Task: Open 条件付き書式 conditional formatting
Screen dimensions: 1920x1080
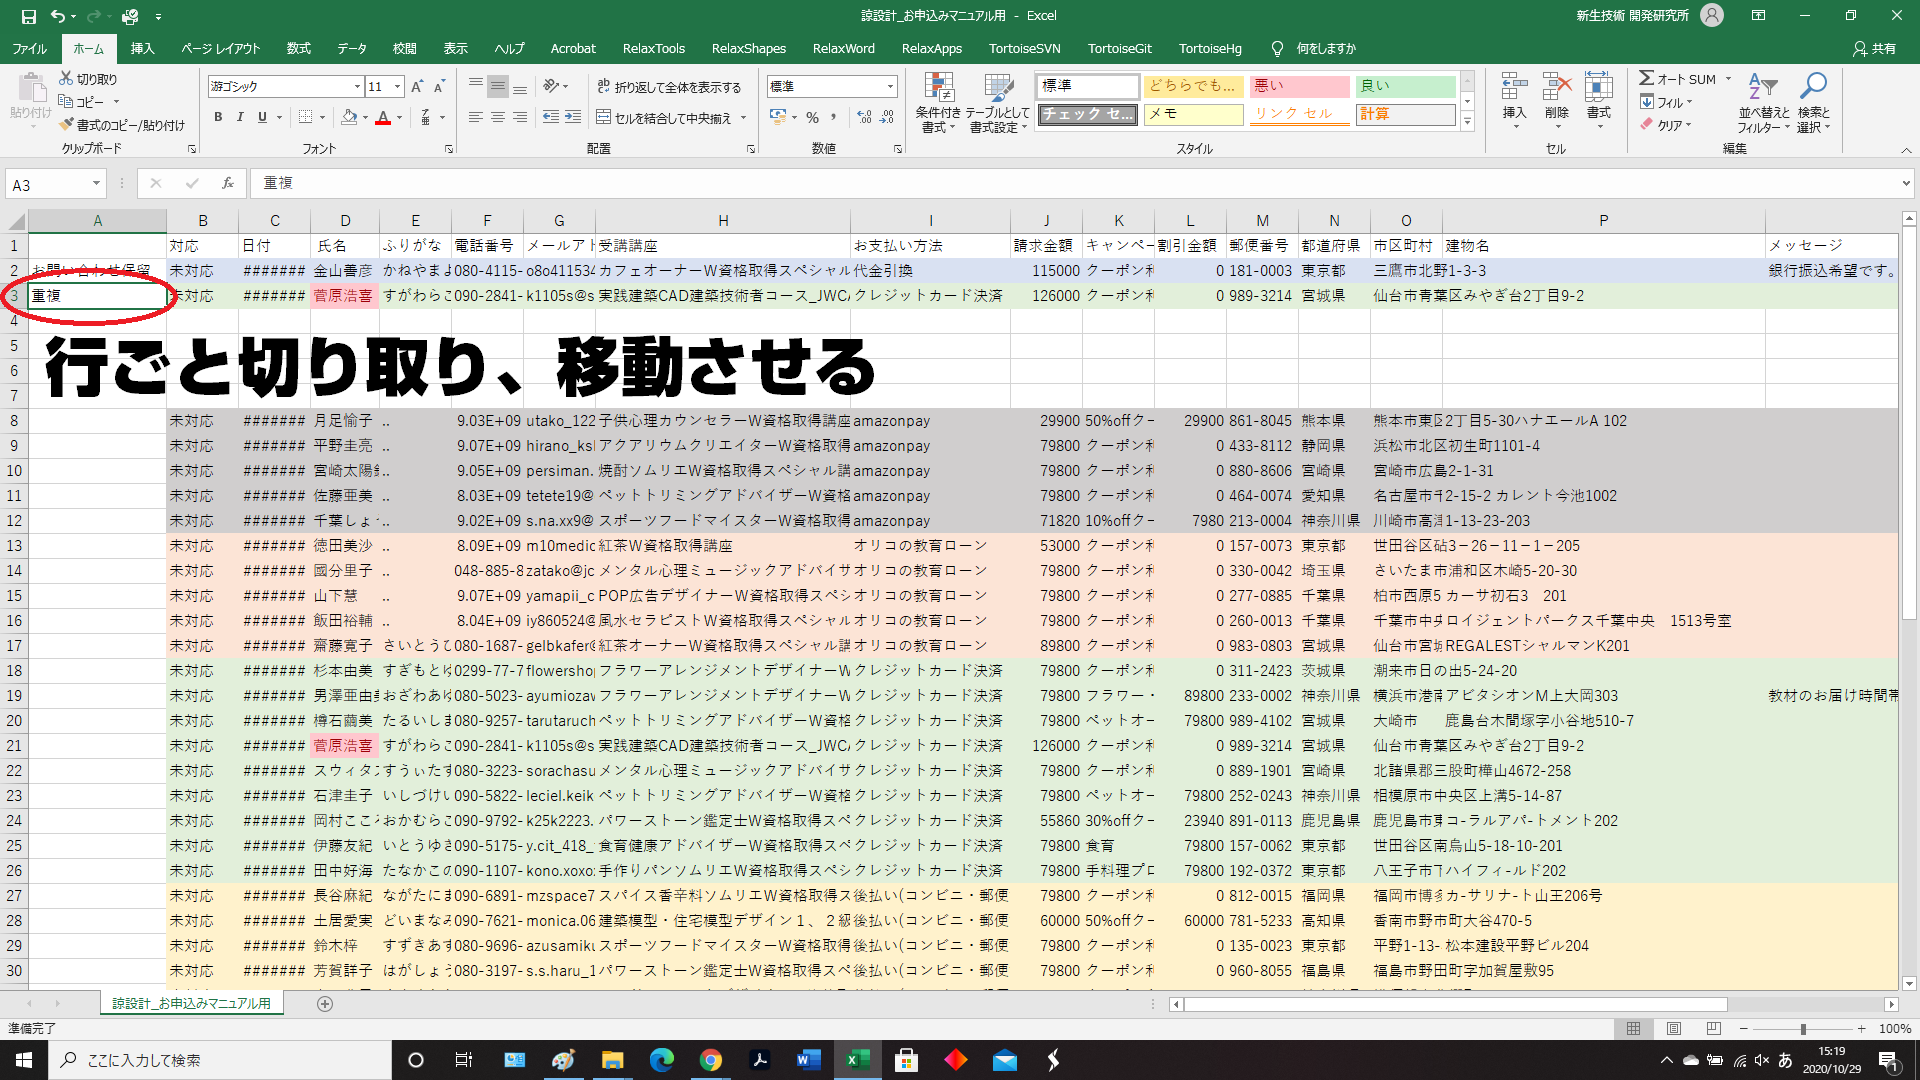Action: pyautogui.click(x=937, y=102)
